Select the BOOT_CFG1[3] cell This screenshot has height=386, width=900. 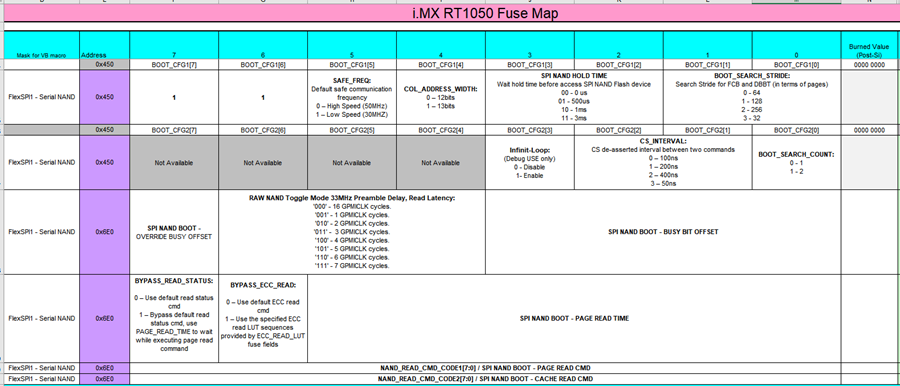(x=530, y=65)
